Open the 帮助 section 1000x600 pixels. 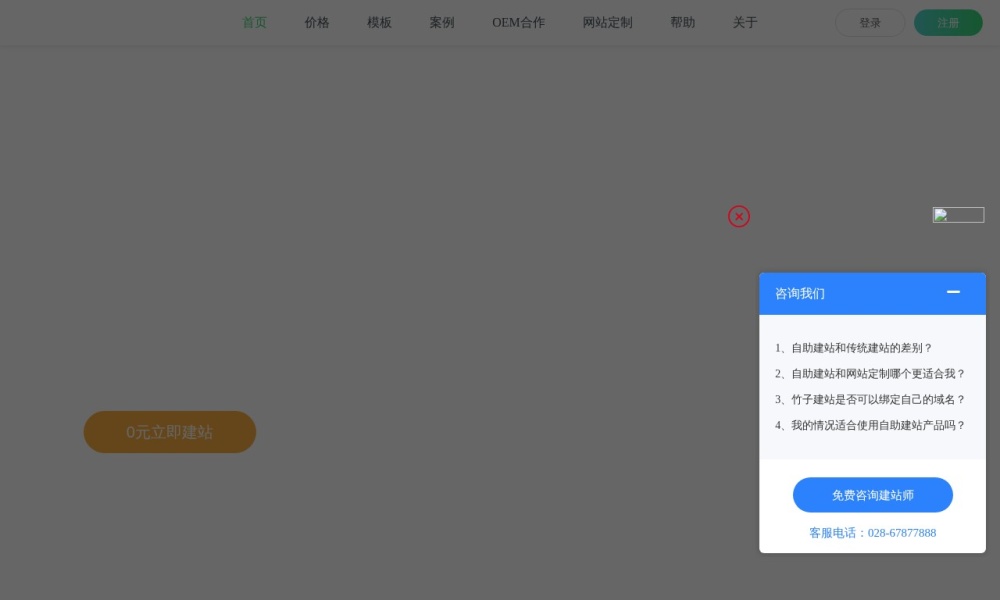point(682,22)
